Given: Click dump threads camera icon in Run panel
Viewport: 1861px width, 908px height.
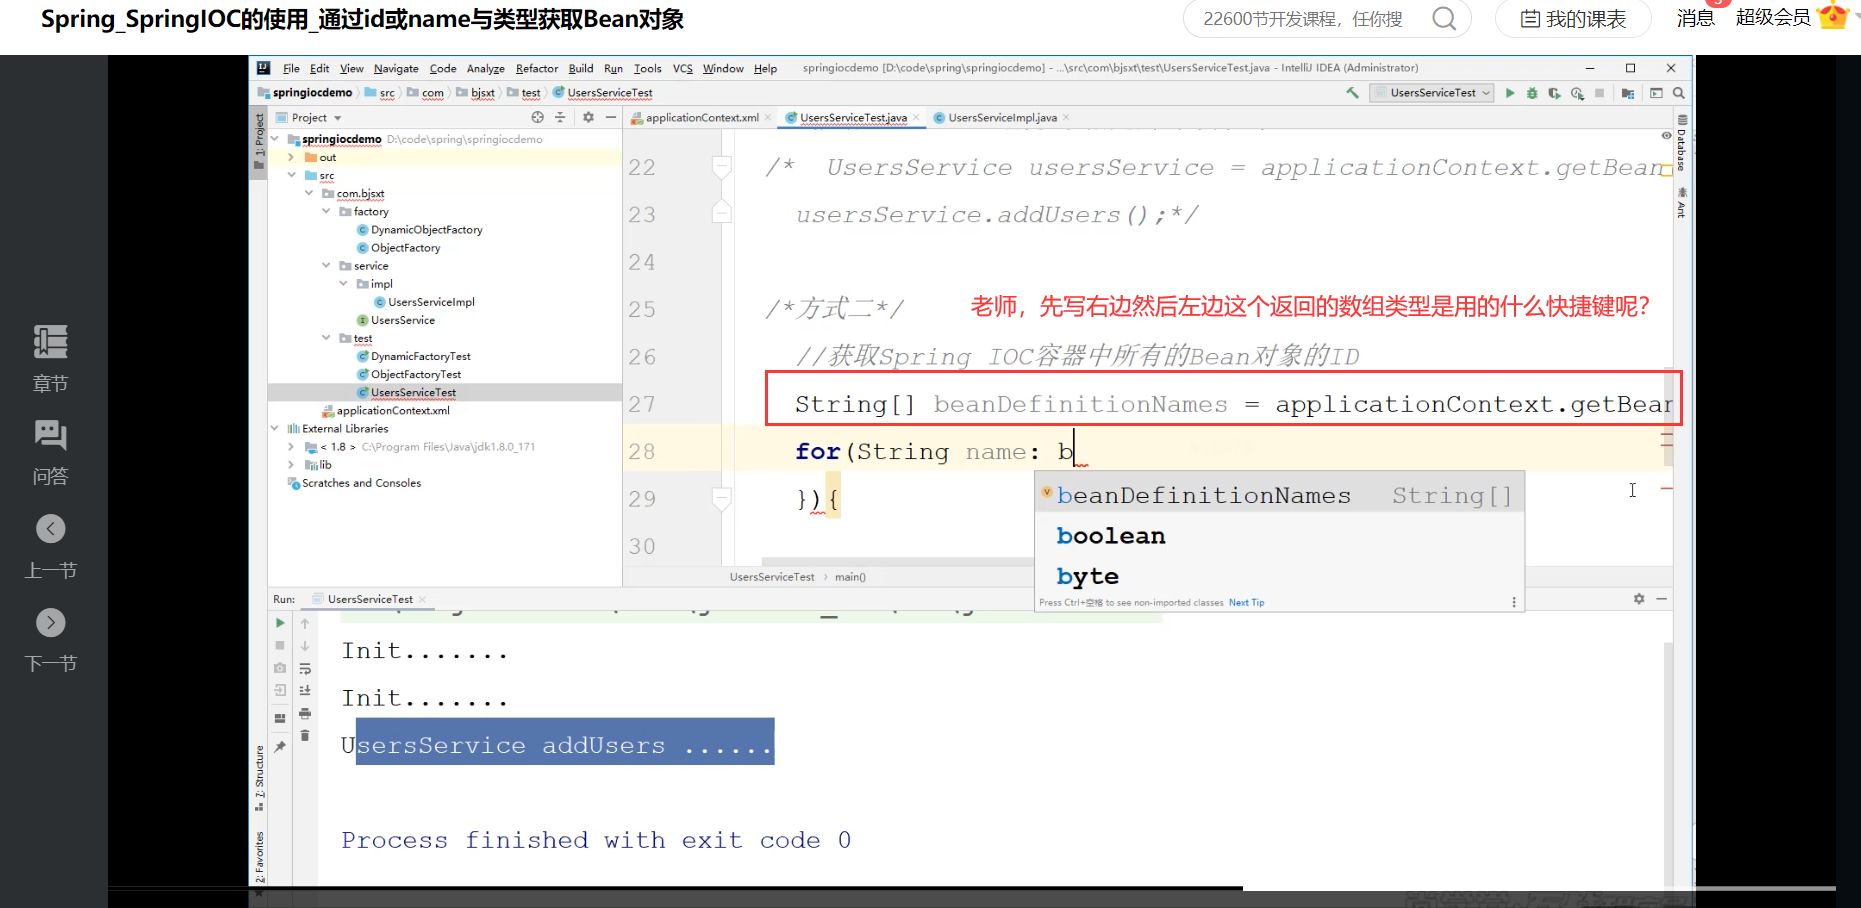Looking at the screenshot, I should pos(280,668).
